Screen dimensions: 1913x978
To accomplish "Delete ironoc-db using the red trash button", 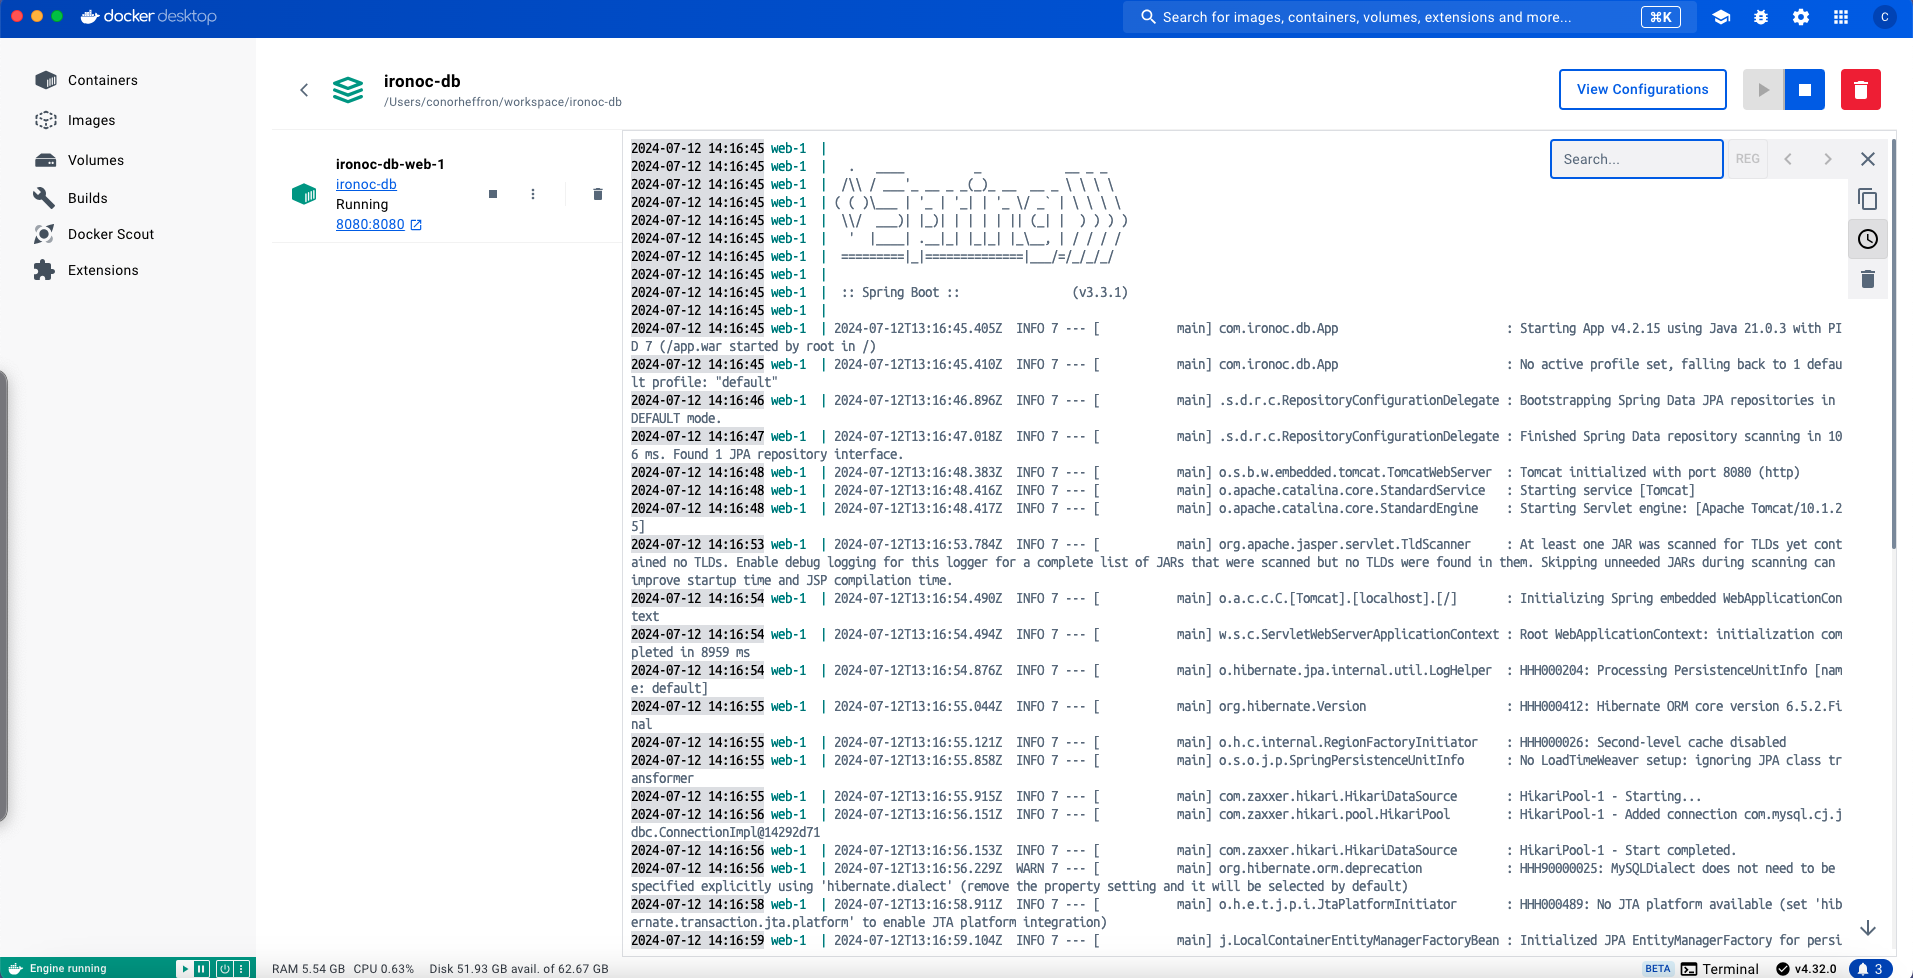I will (x=1861, y=90).
